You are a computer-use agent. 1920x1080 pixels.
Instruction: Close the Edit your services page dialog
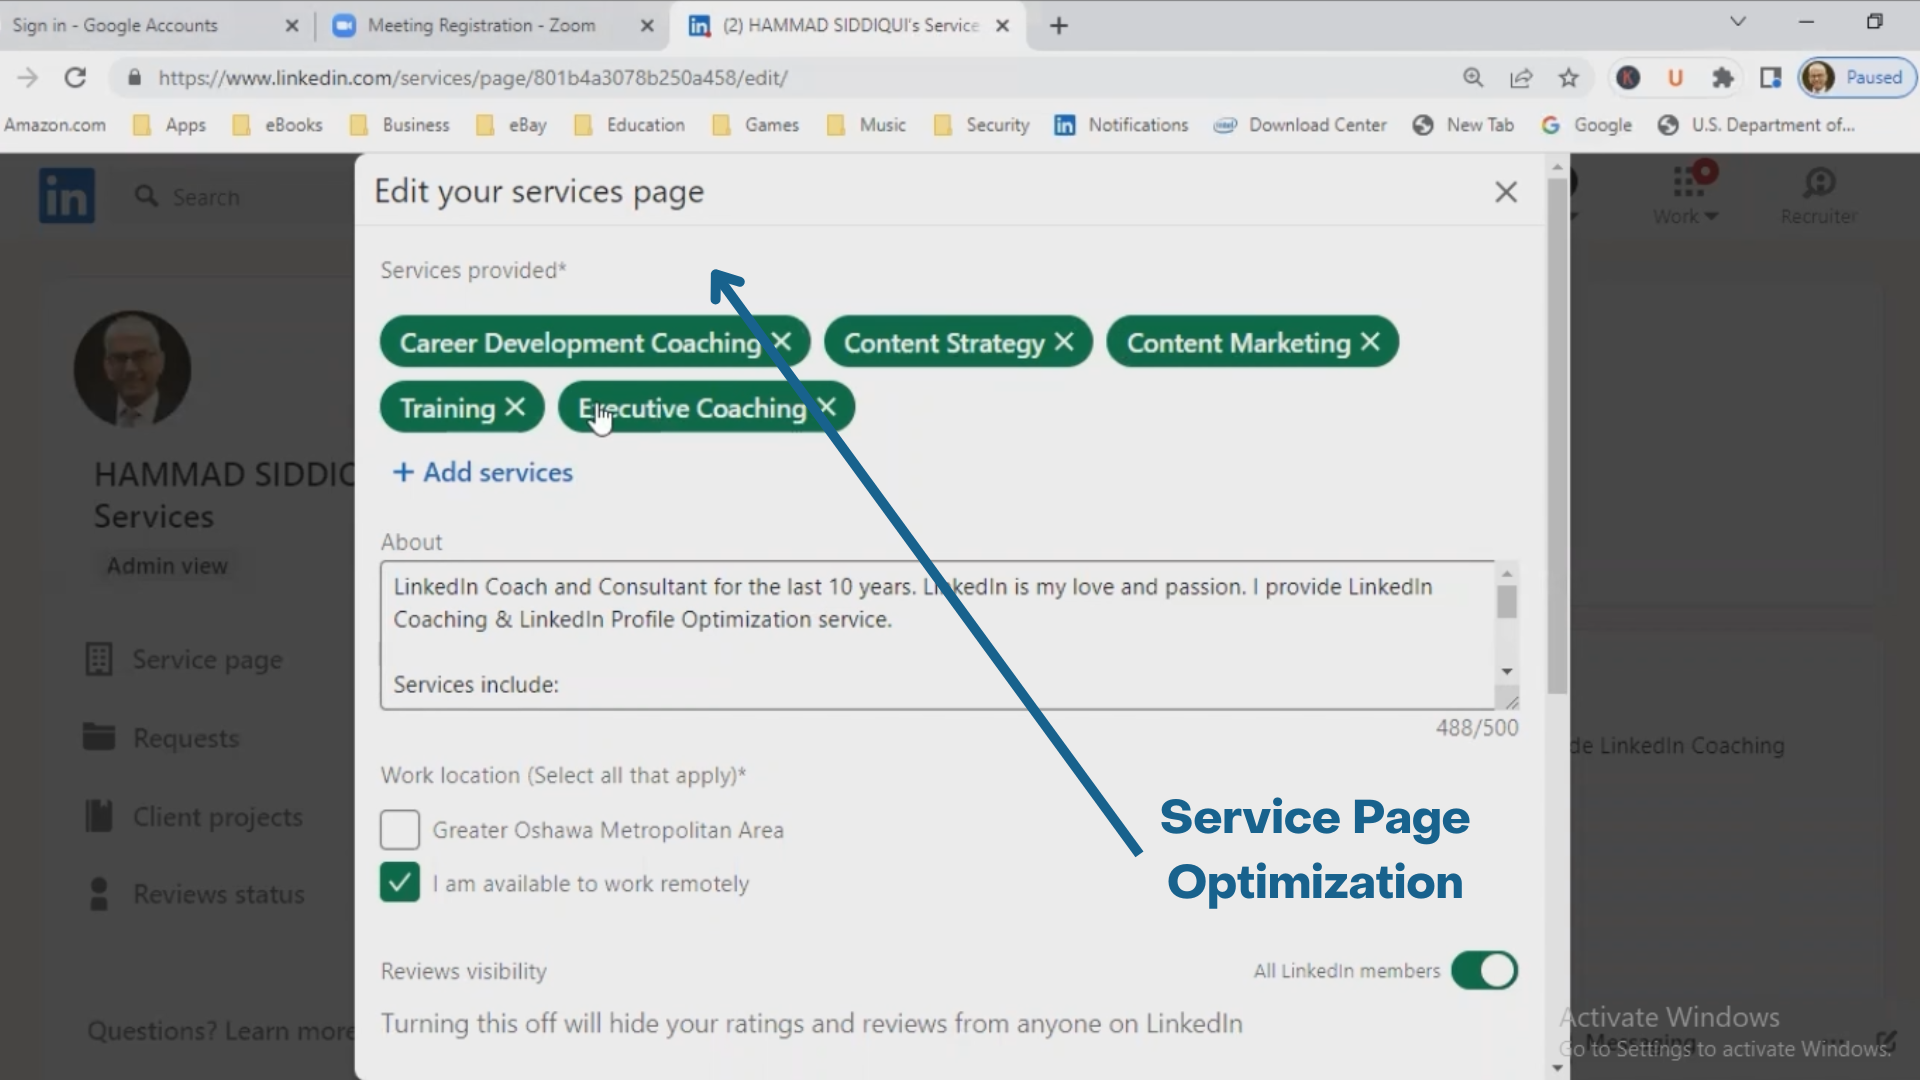coord(1506,192)
